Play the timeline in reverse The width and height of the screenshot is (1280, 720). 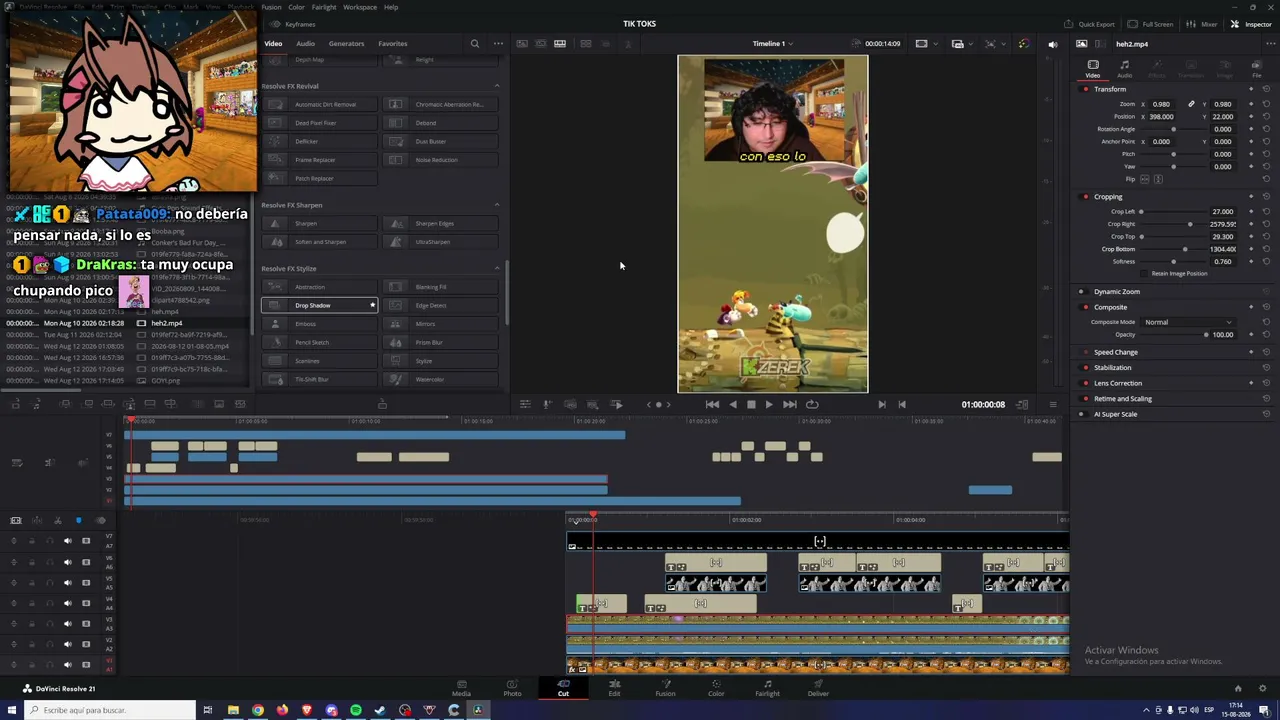733,404
